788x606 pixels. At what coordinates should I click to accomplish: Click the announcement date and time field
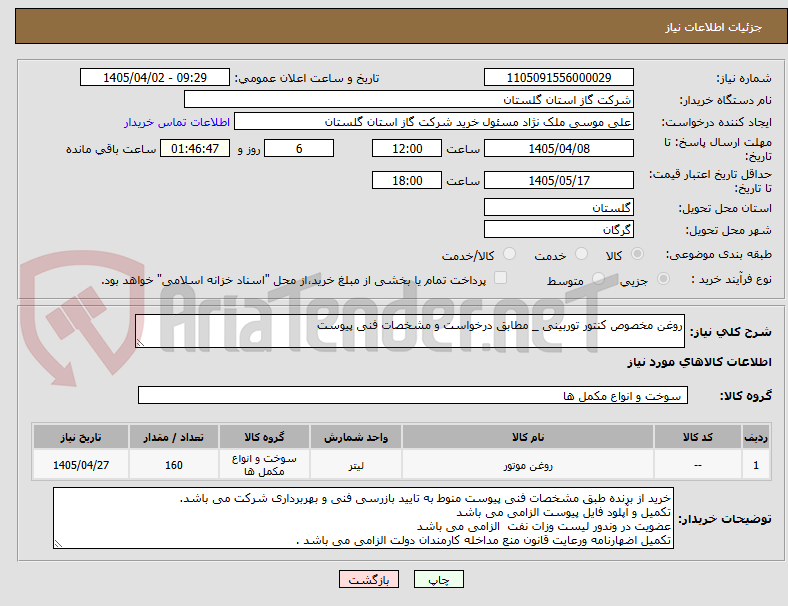pyautogui.click(x=155, y=77)
